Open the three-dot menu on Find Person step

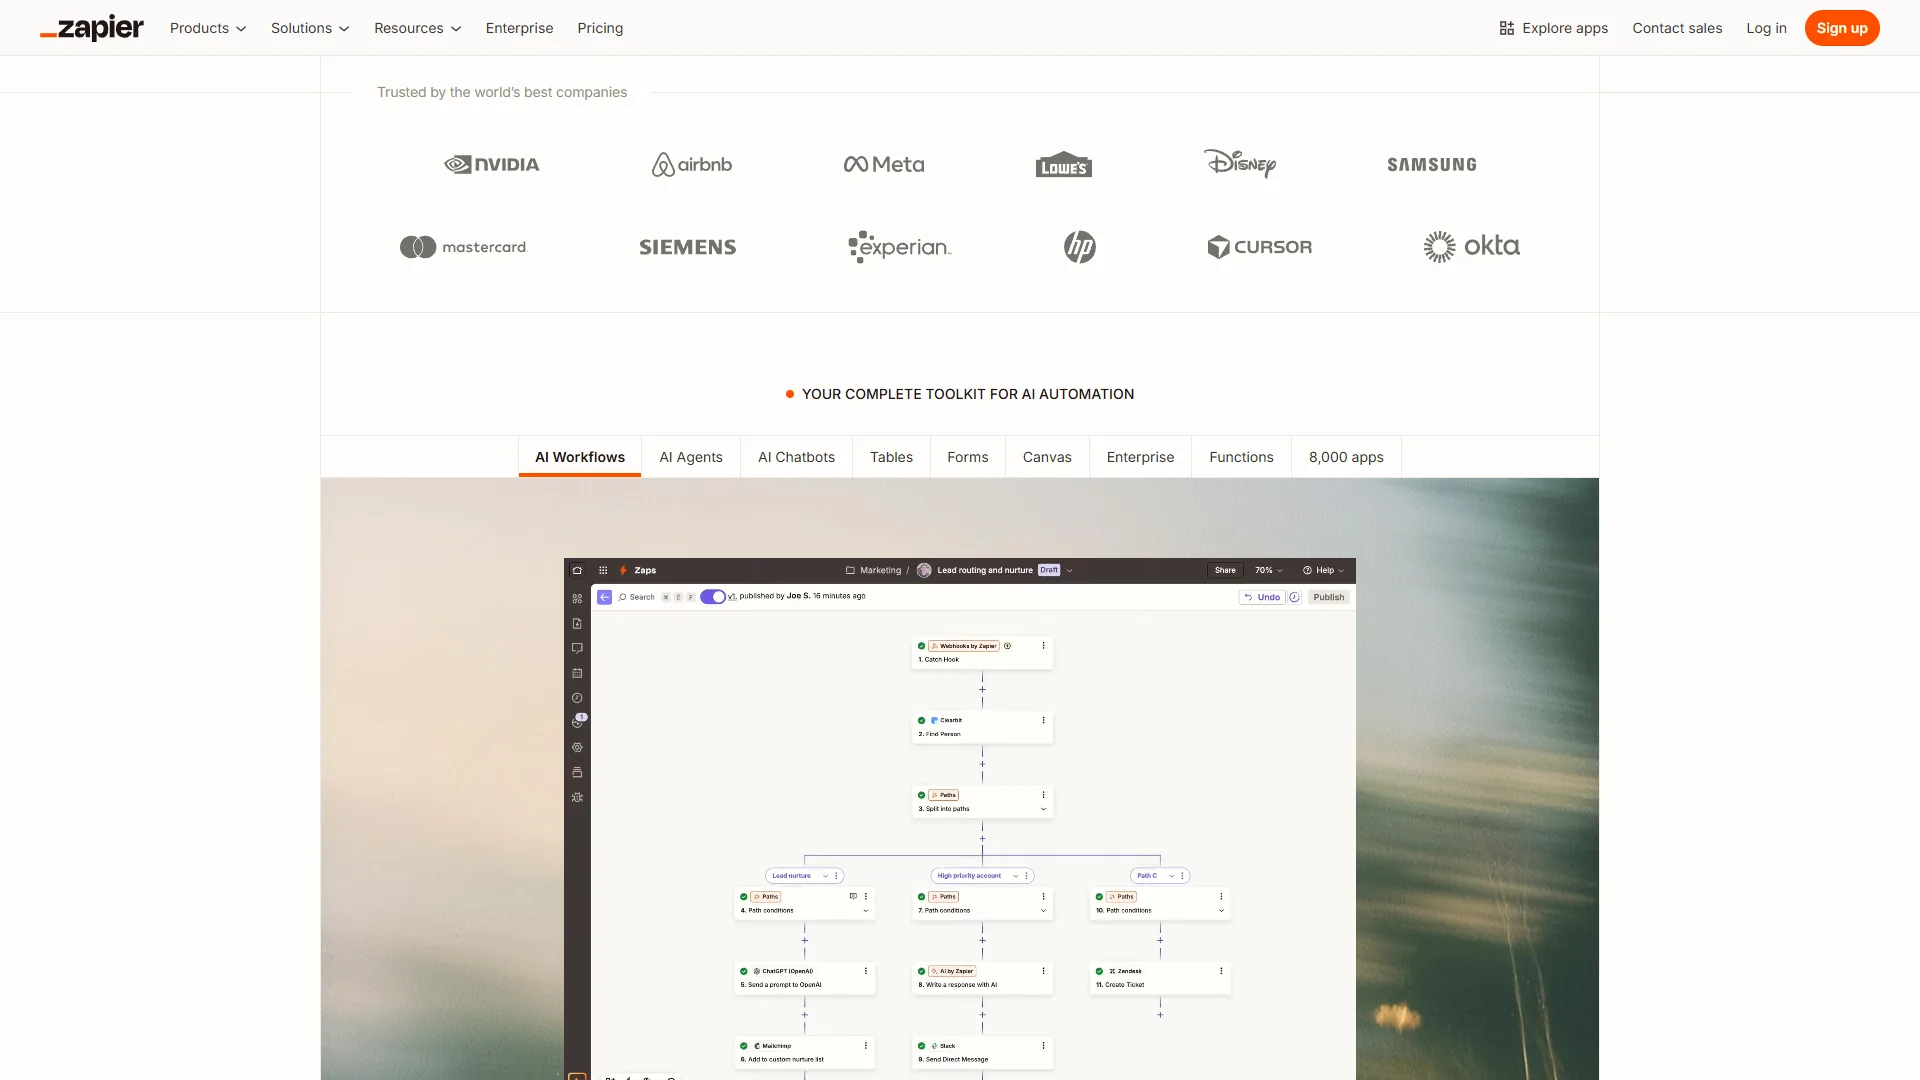click(x=1043, y=720)
